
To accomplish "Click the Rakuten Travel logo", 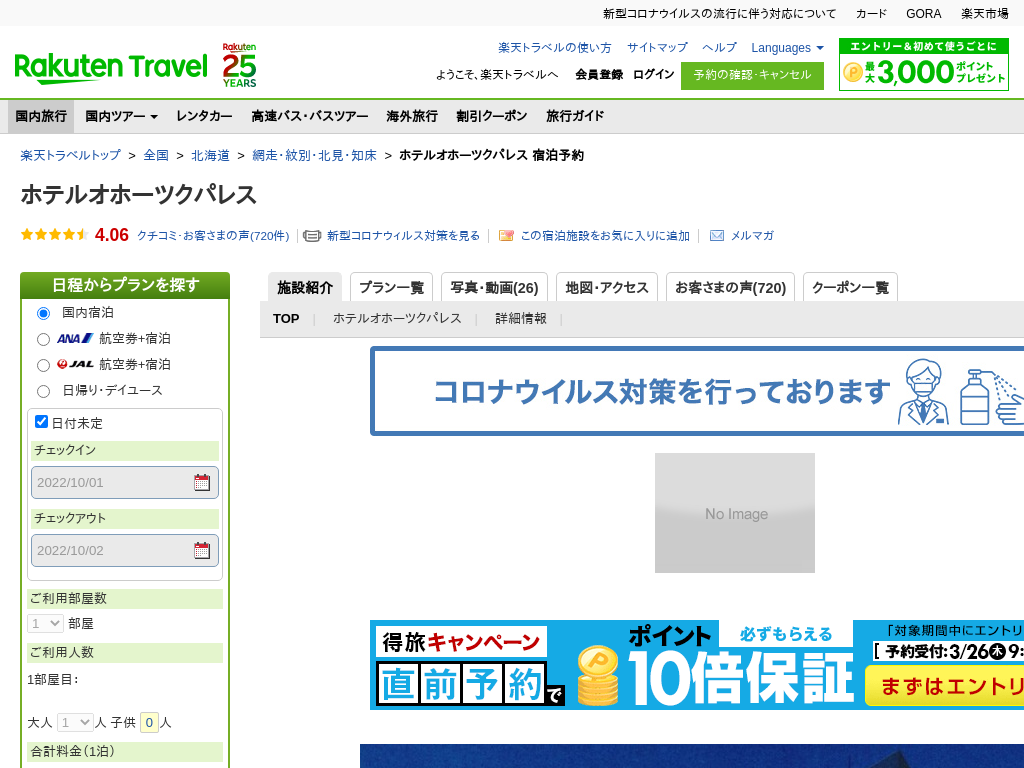I will click(x=110, y=67).
